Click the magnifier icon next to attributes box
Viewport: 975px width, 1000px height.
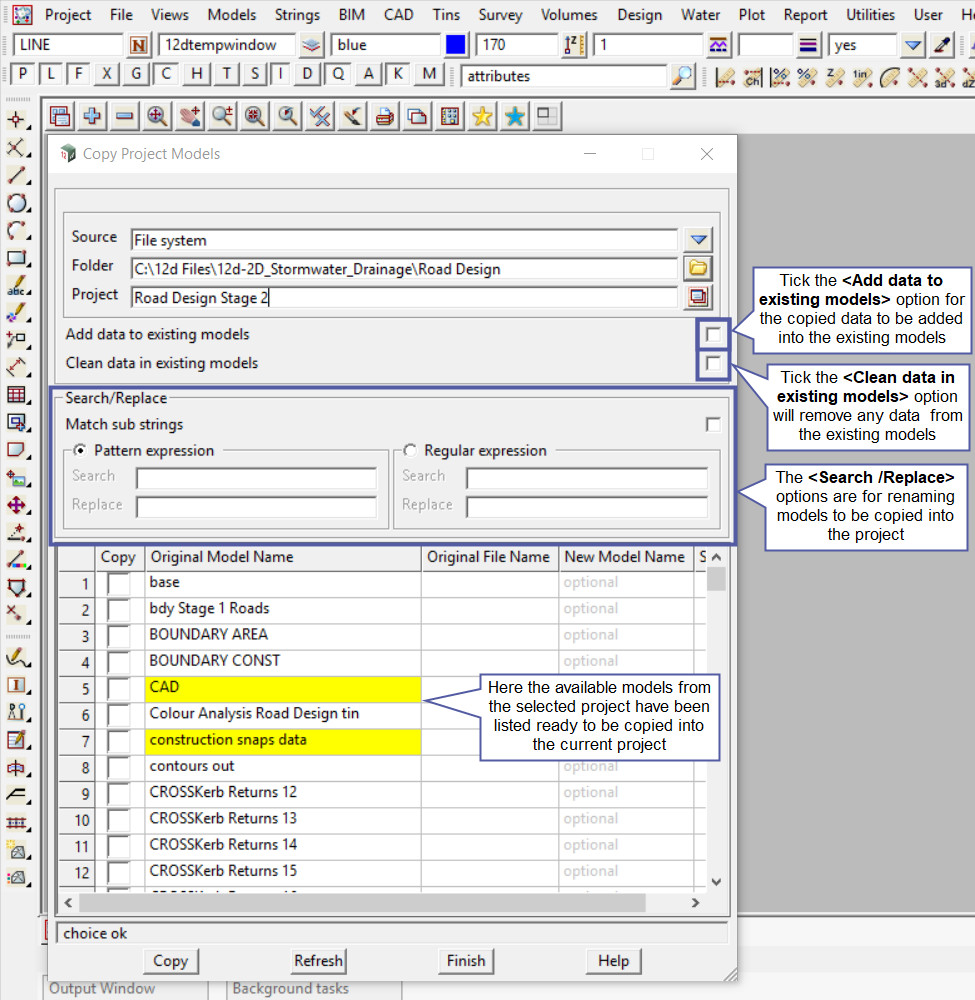682,76
